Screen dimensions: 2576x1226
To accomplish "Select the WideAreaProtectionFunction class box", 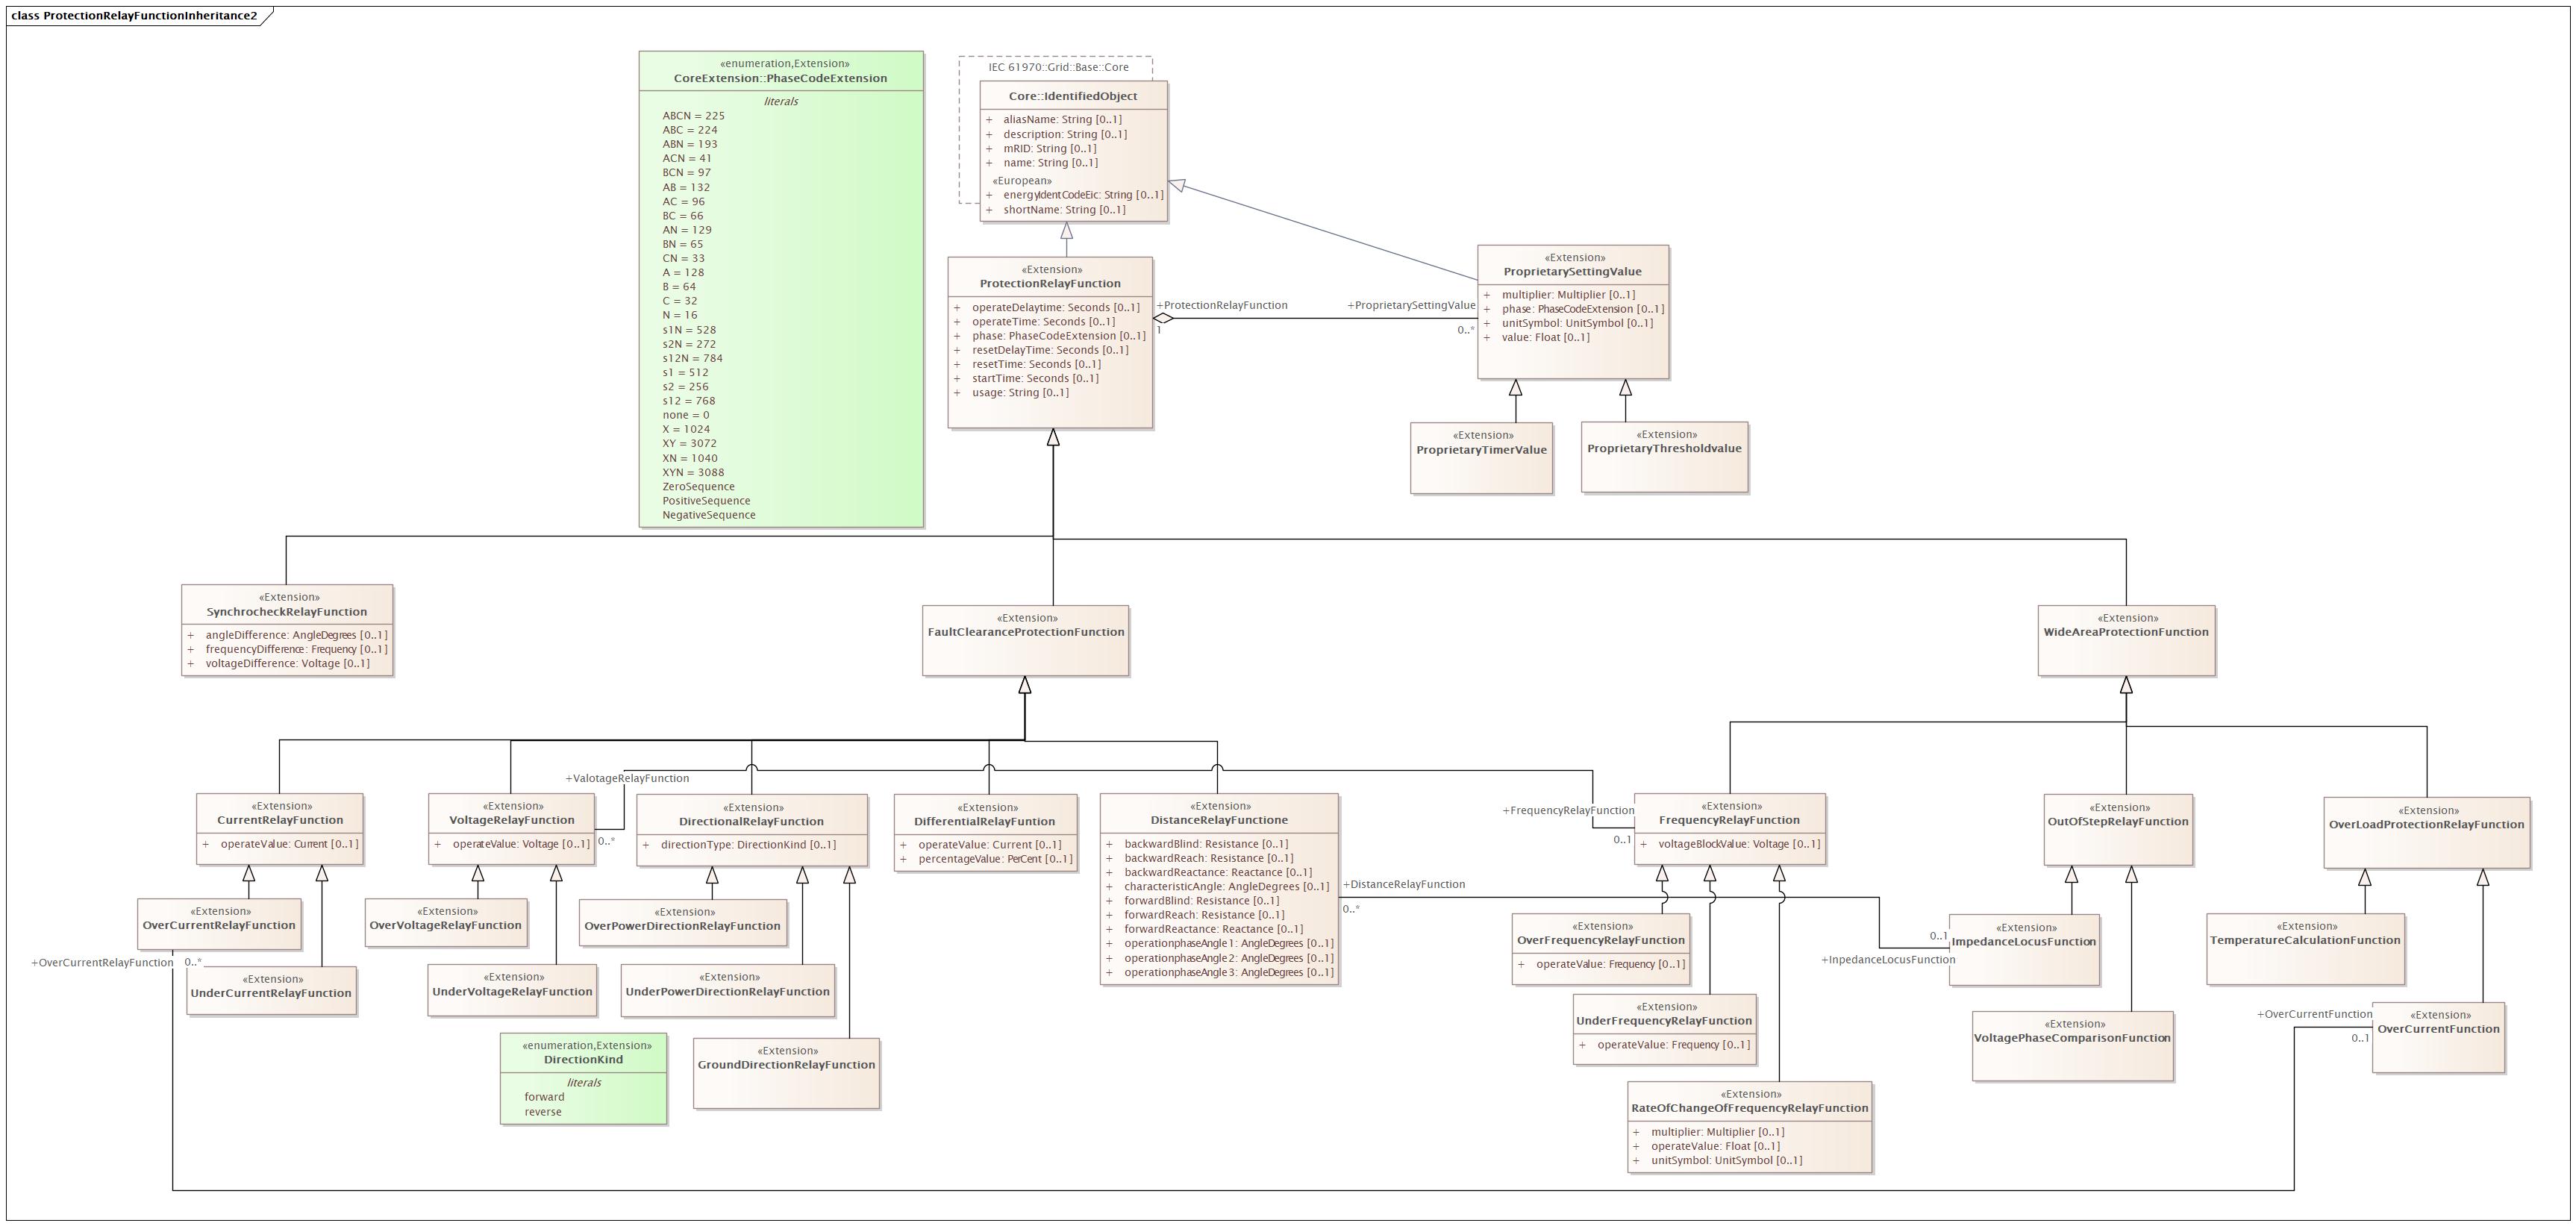I will 2126,640.
